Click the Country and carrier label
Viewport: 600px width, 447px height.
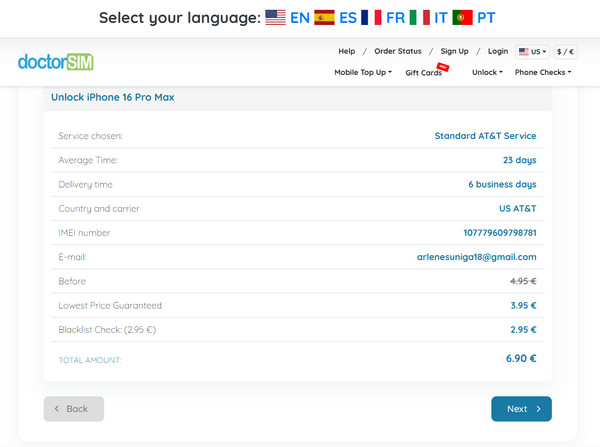99,209
